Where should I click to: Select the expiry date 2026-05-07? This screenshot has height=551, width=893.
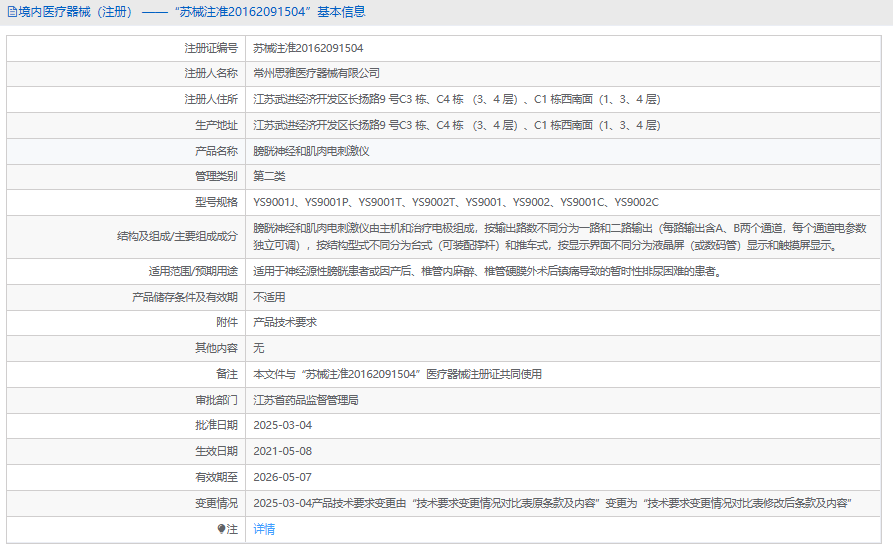point(282,477)
